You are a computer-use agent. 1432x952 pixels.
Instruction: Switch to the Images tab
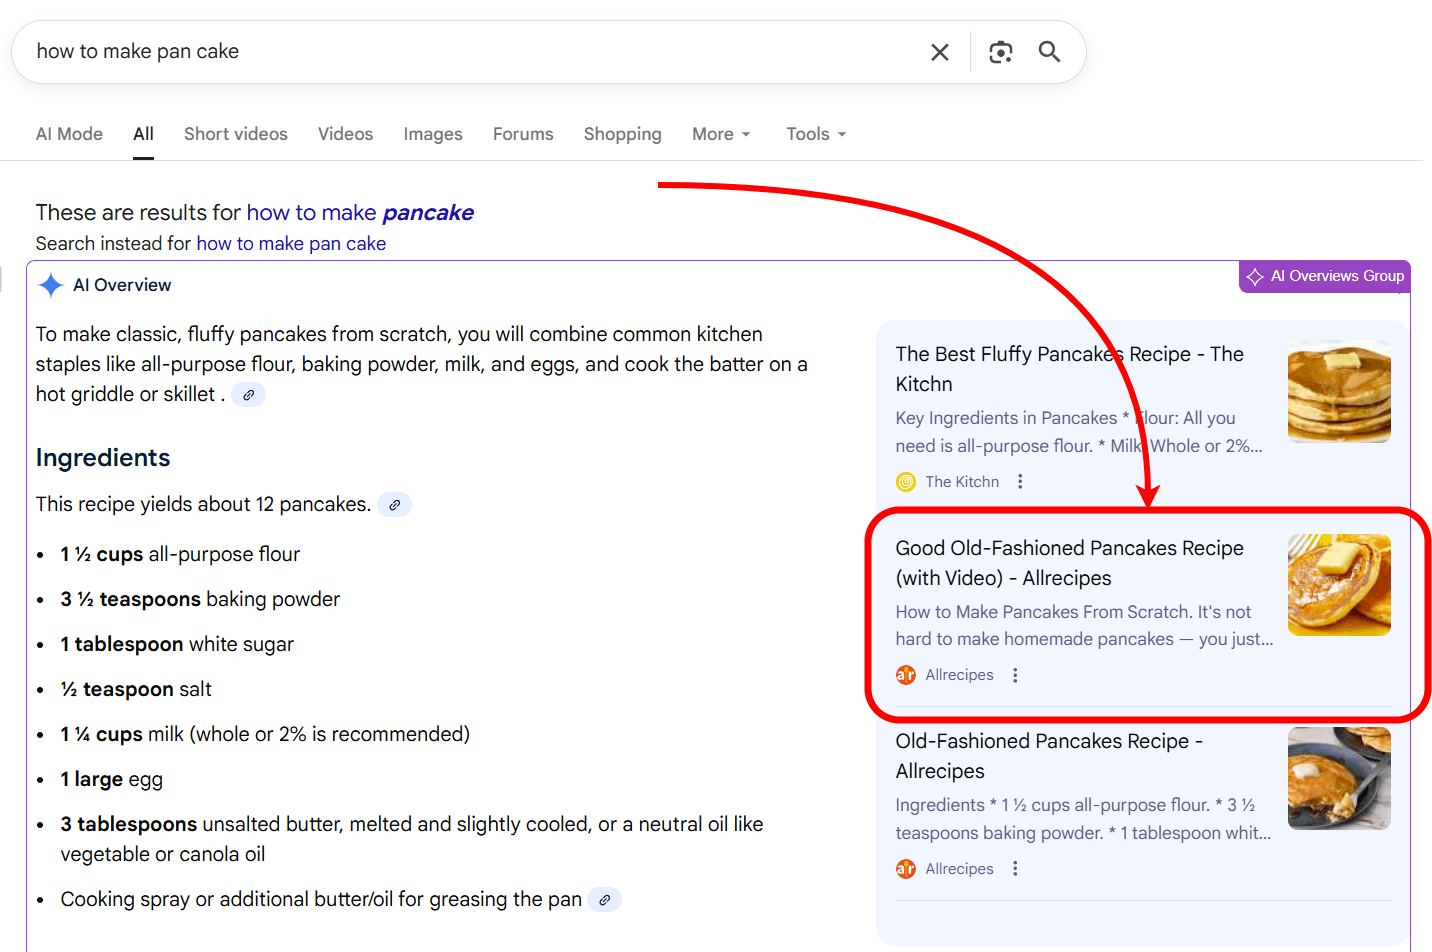[x=432, y=133]
